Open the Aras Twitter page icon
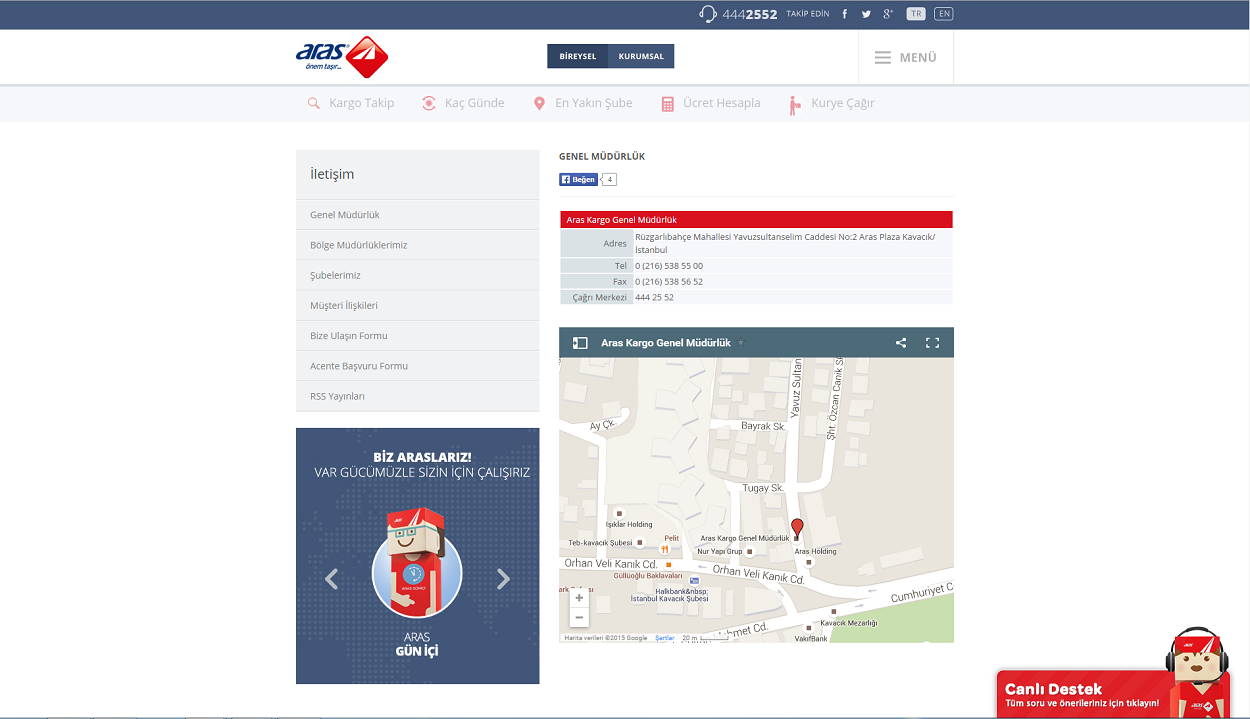The width and height of the screenshot is (1250, 719). pos(866,14)
